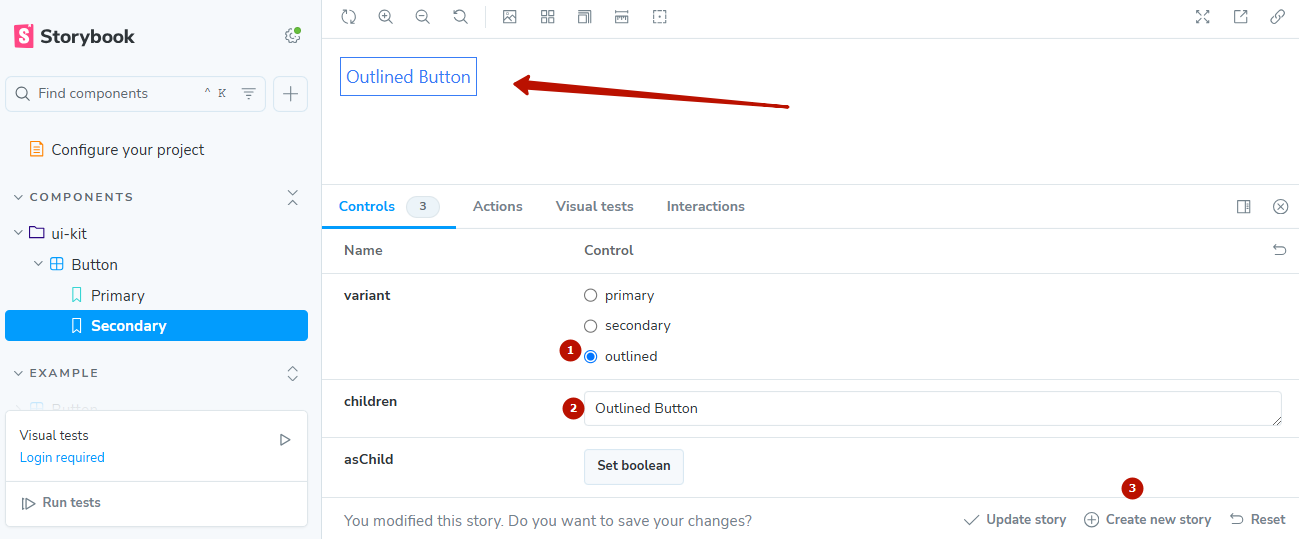Click the Name column header
Screen dimensions: 1299x539
(363, 250)
